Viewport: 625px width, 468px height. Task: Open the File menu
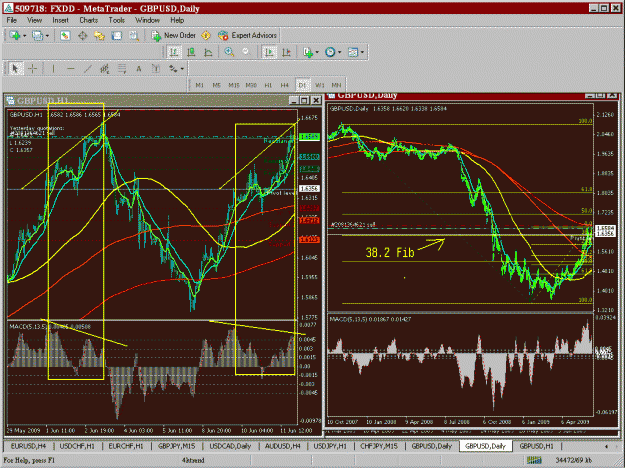tap(12, 20)
